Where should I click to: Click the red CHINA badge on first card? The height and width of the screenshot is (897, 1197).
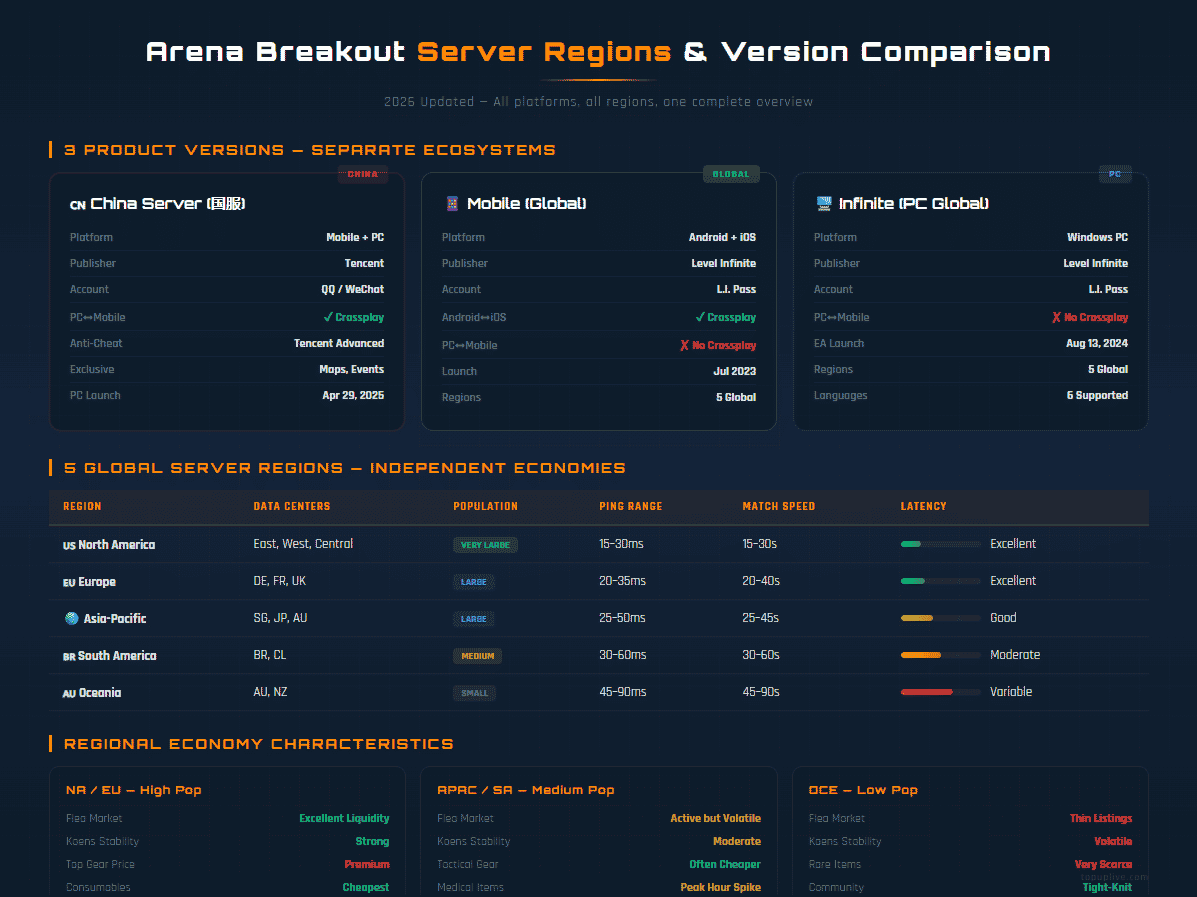pyautogui.click(x=363, y=174)
